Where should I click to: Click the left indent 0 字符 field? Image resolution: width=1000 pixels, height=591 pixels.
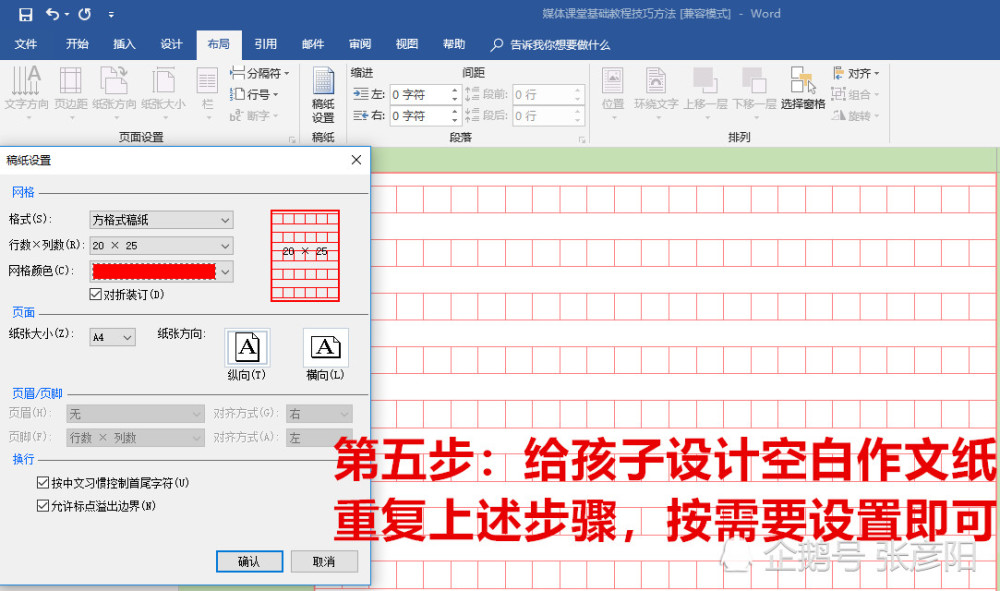coord(420,94)
